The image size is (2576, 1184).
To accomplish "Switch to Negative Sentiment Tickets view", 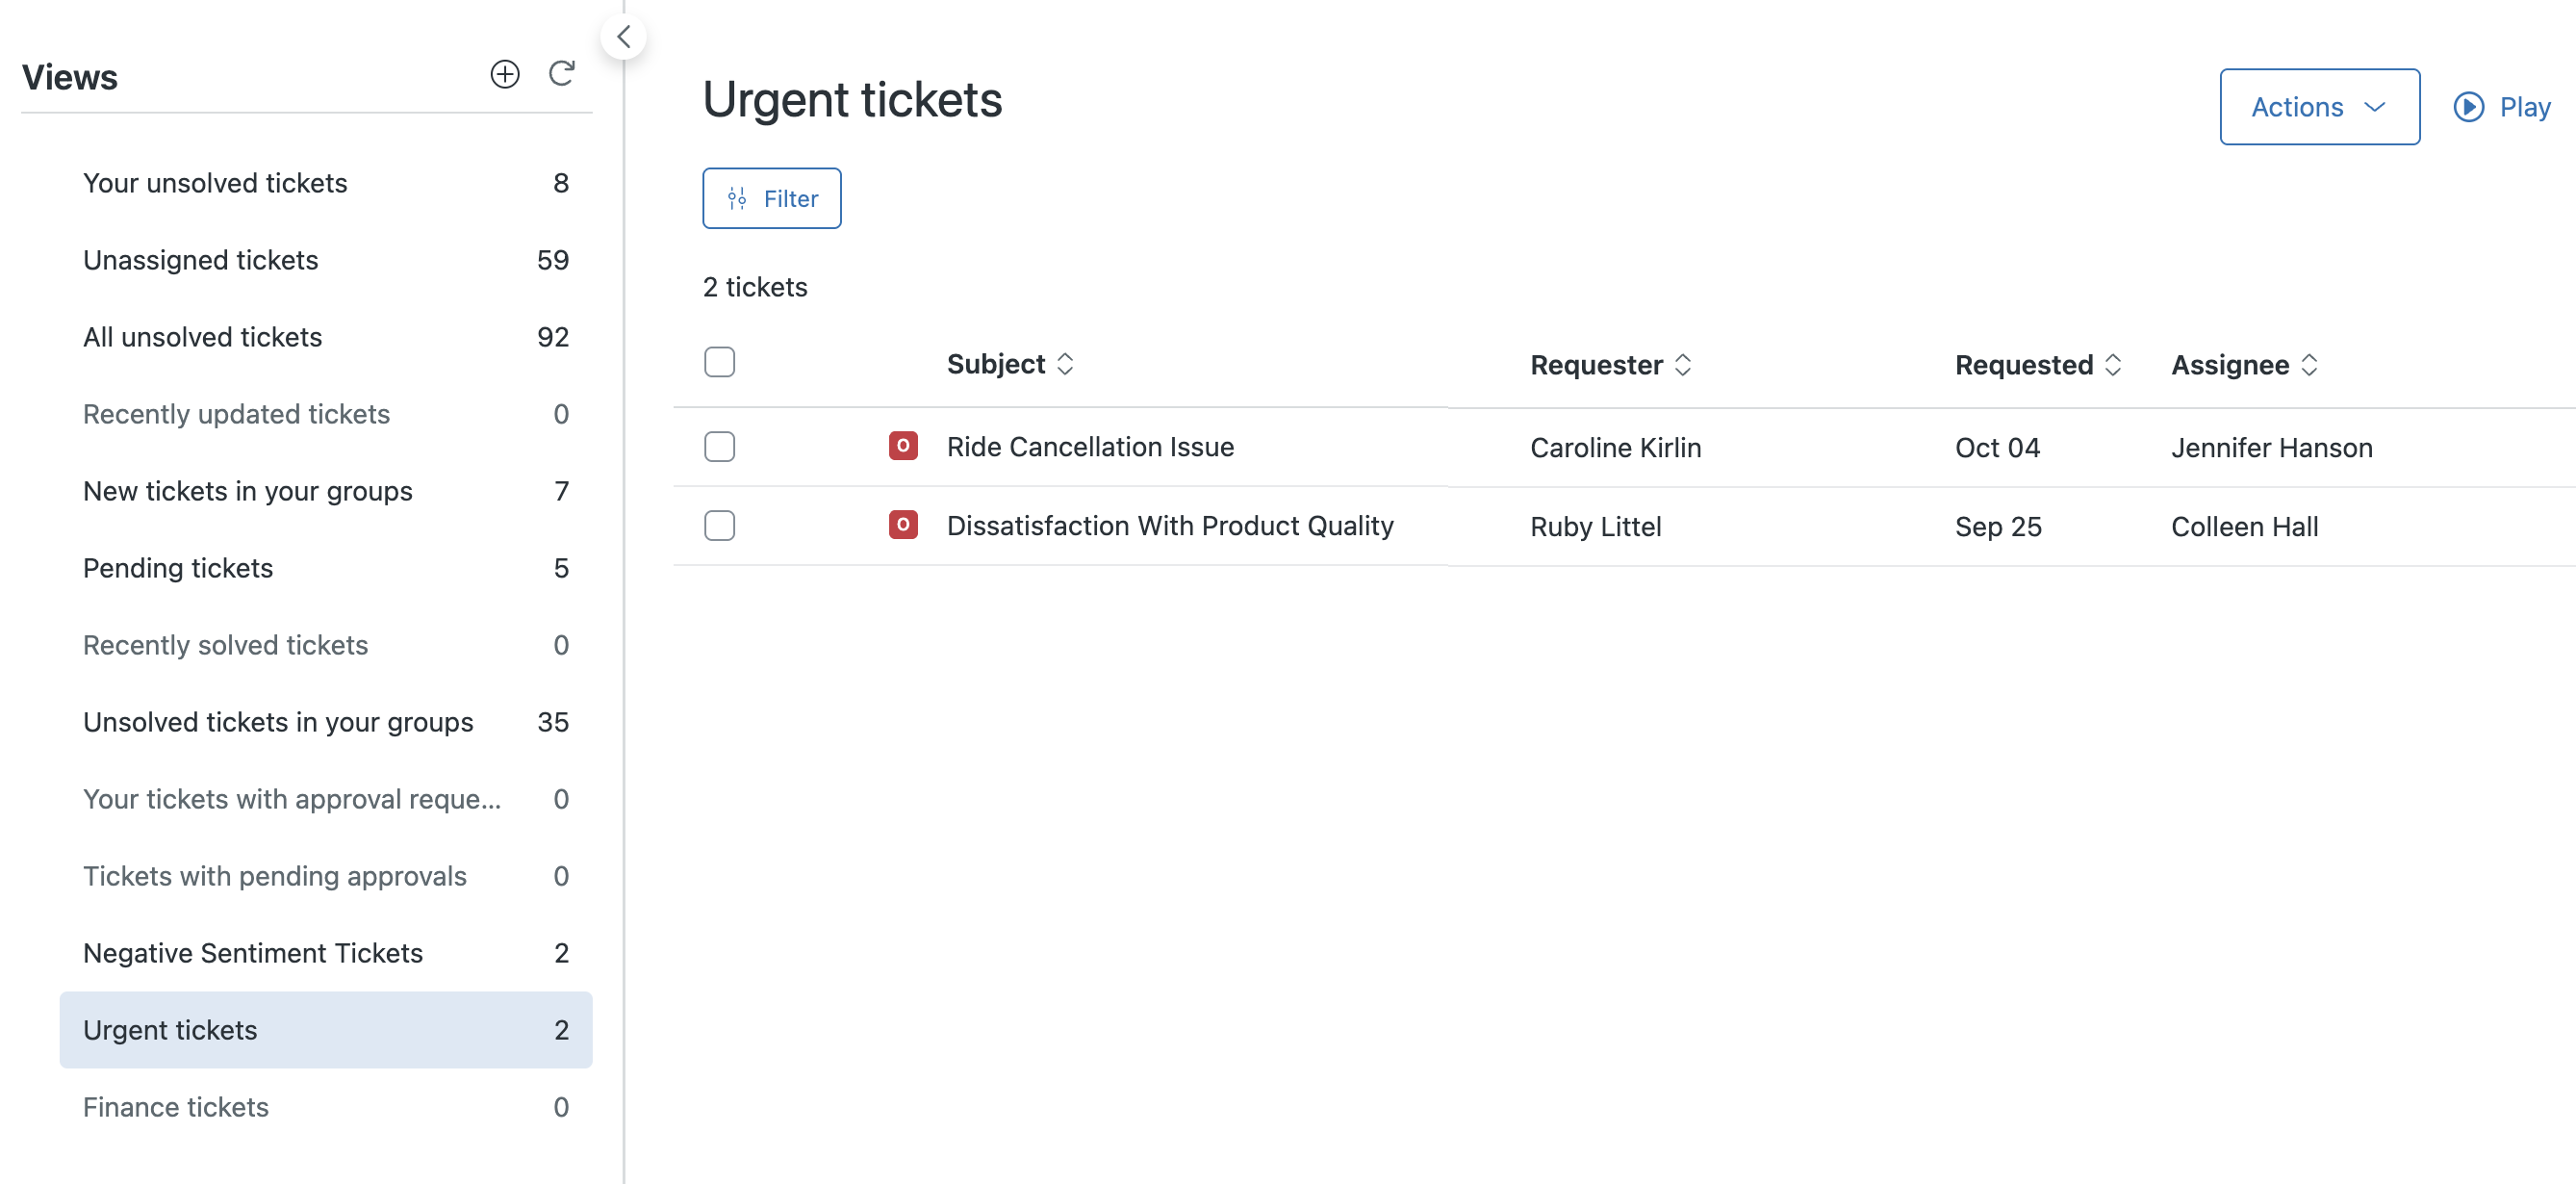I will 252,953.
